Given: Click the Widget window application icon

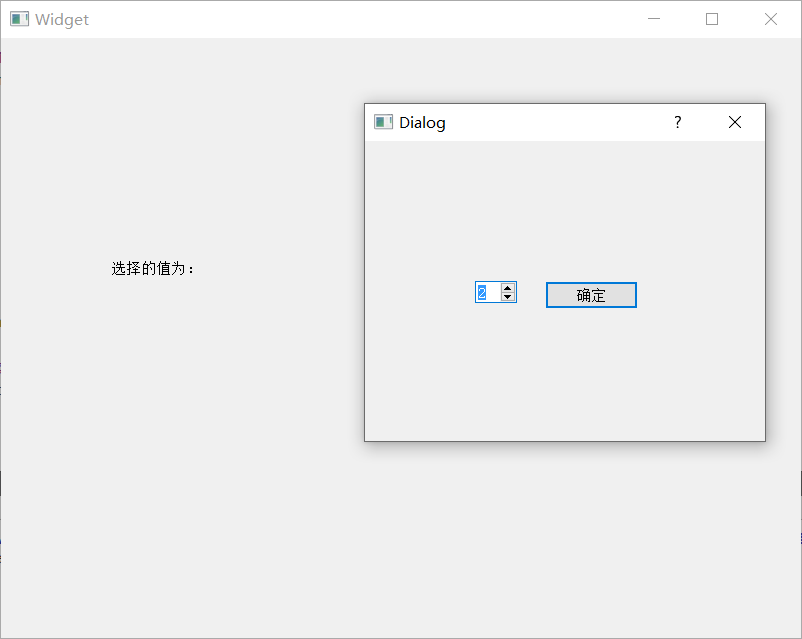Looking at the screenshot, I should (19, 19).
